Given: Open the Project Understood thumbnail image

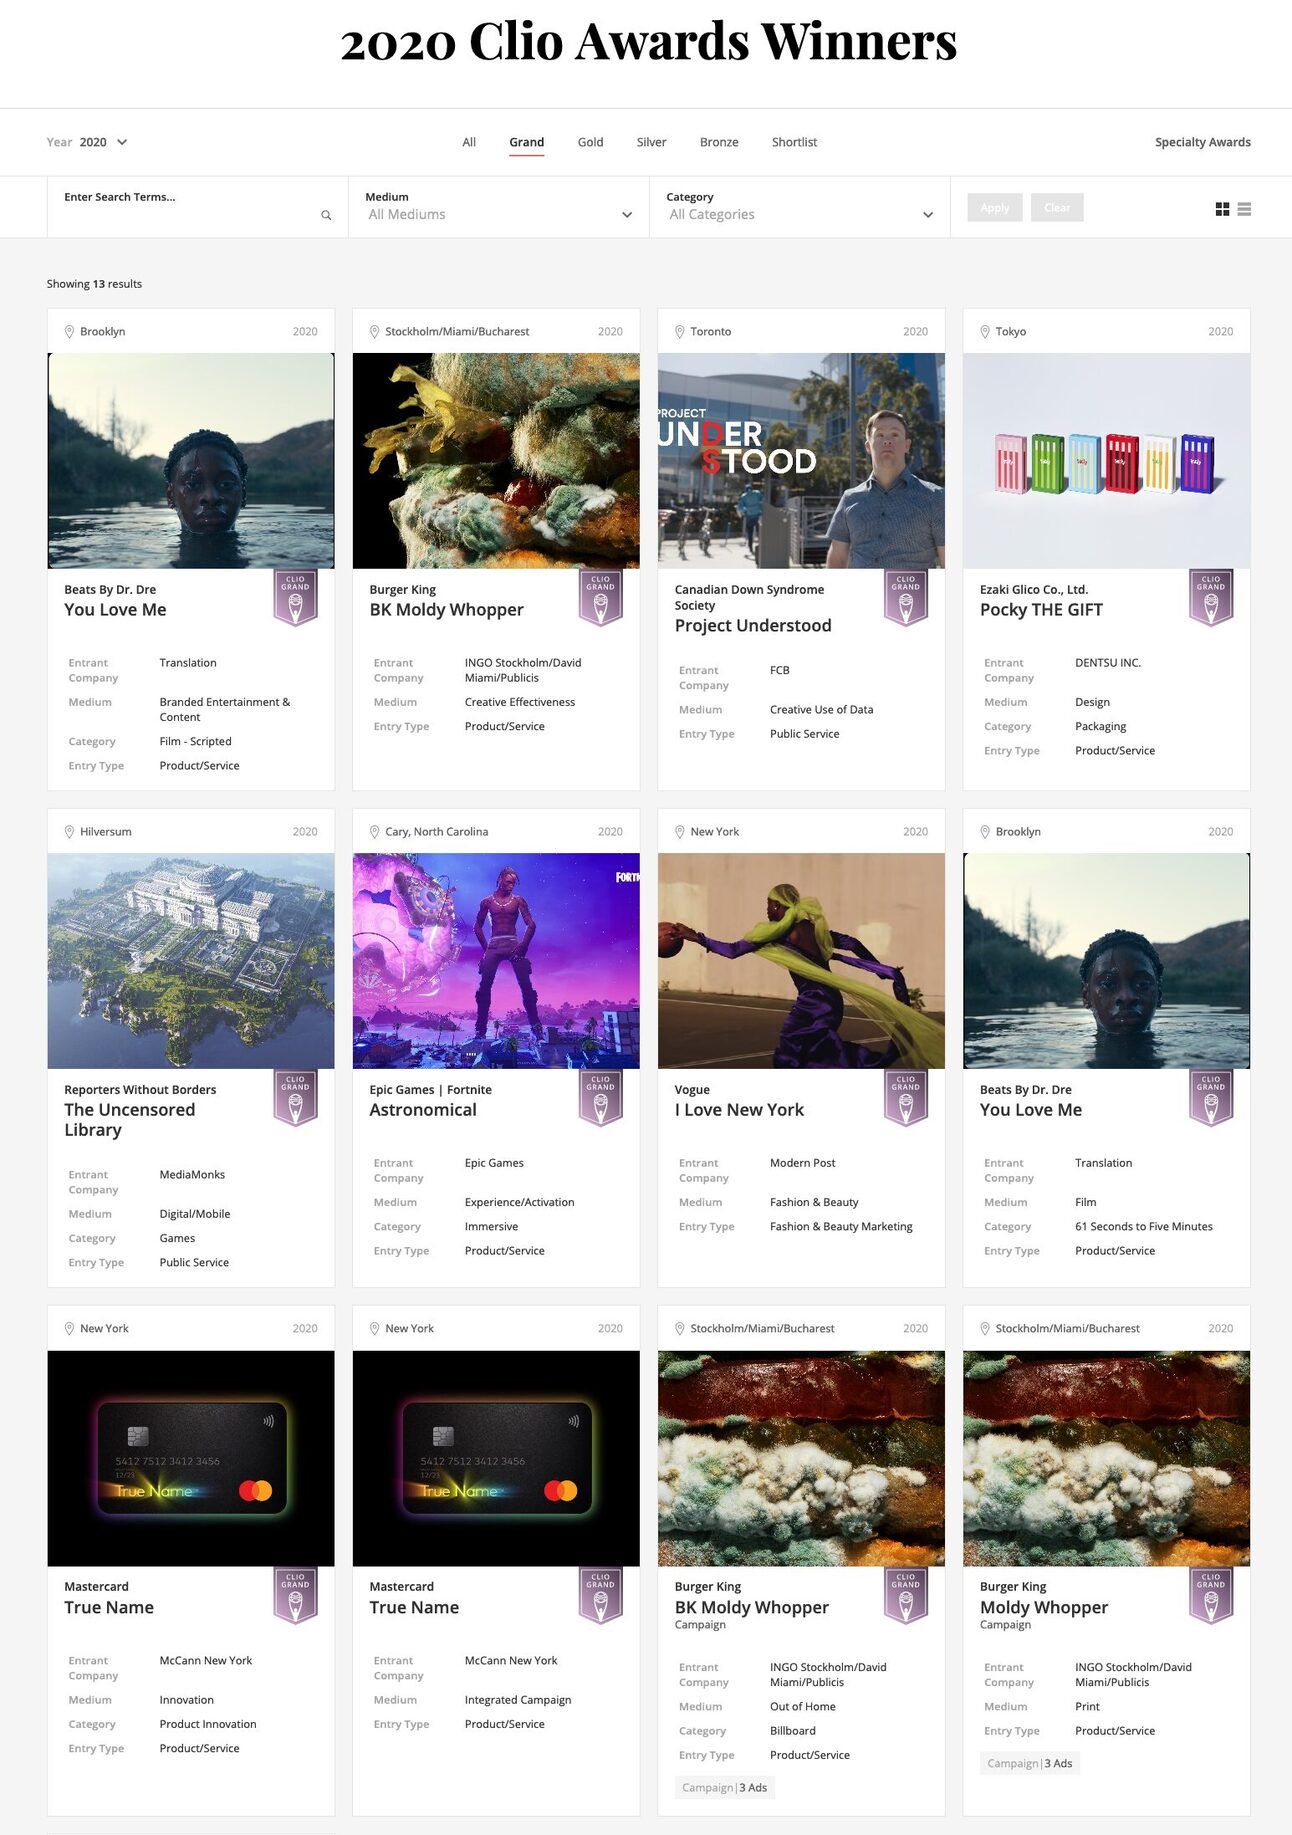Looking at the screenshot, I should 801,461.
